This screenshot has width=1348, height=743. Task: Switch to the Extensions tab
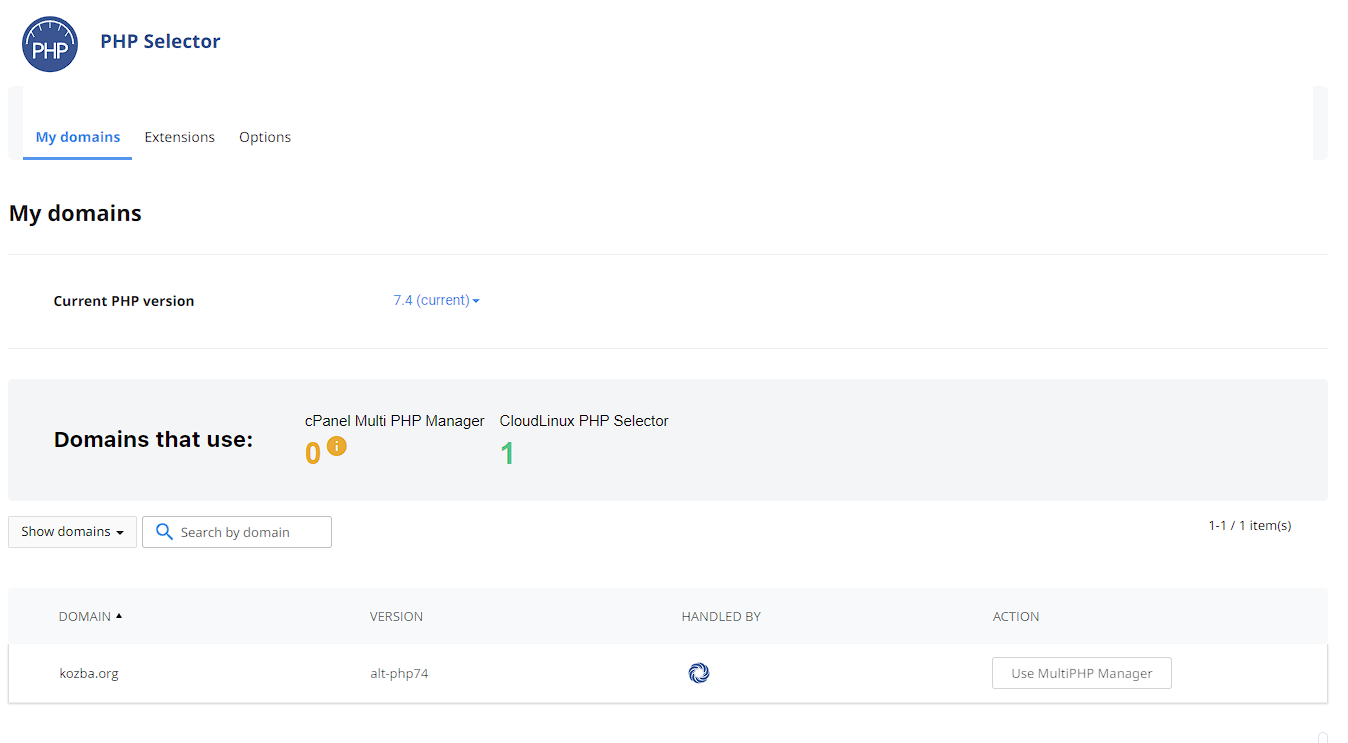(180, 137)
